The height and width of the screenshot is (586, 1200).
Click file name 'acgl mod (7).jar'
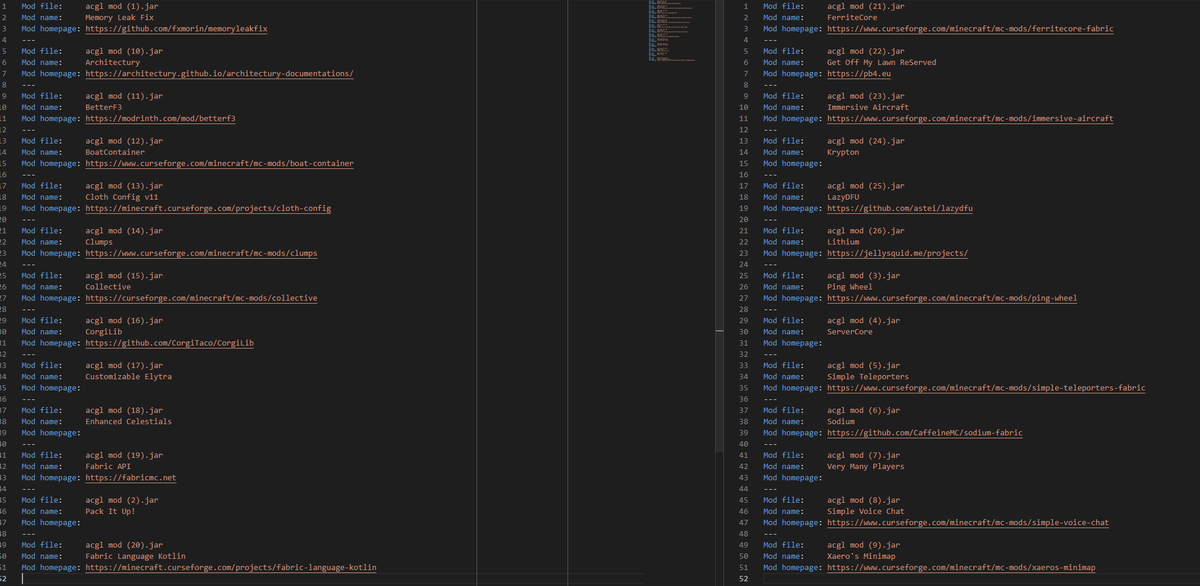coord(864,456)
